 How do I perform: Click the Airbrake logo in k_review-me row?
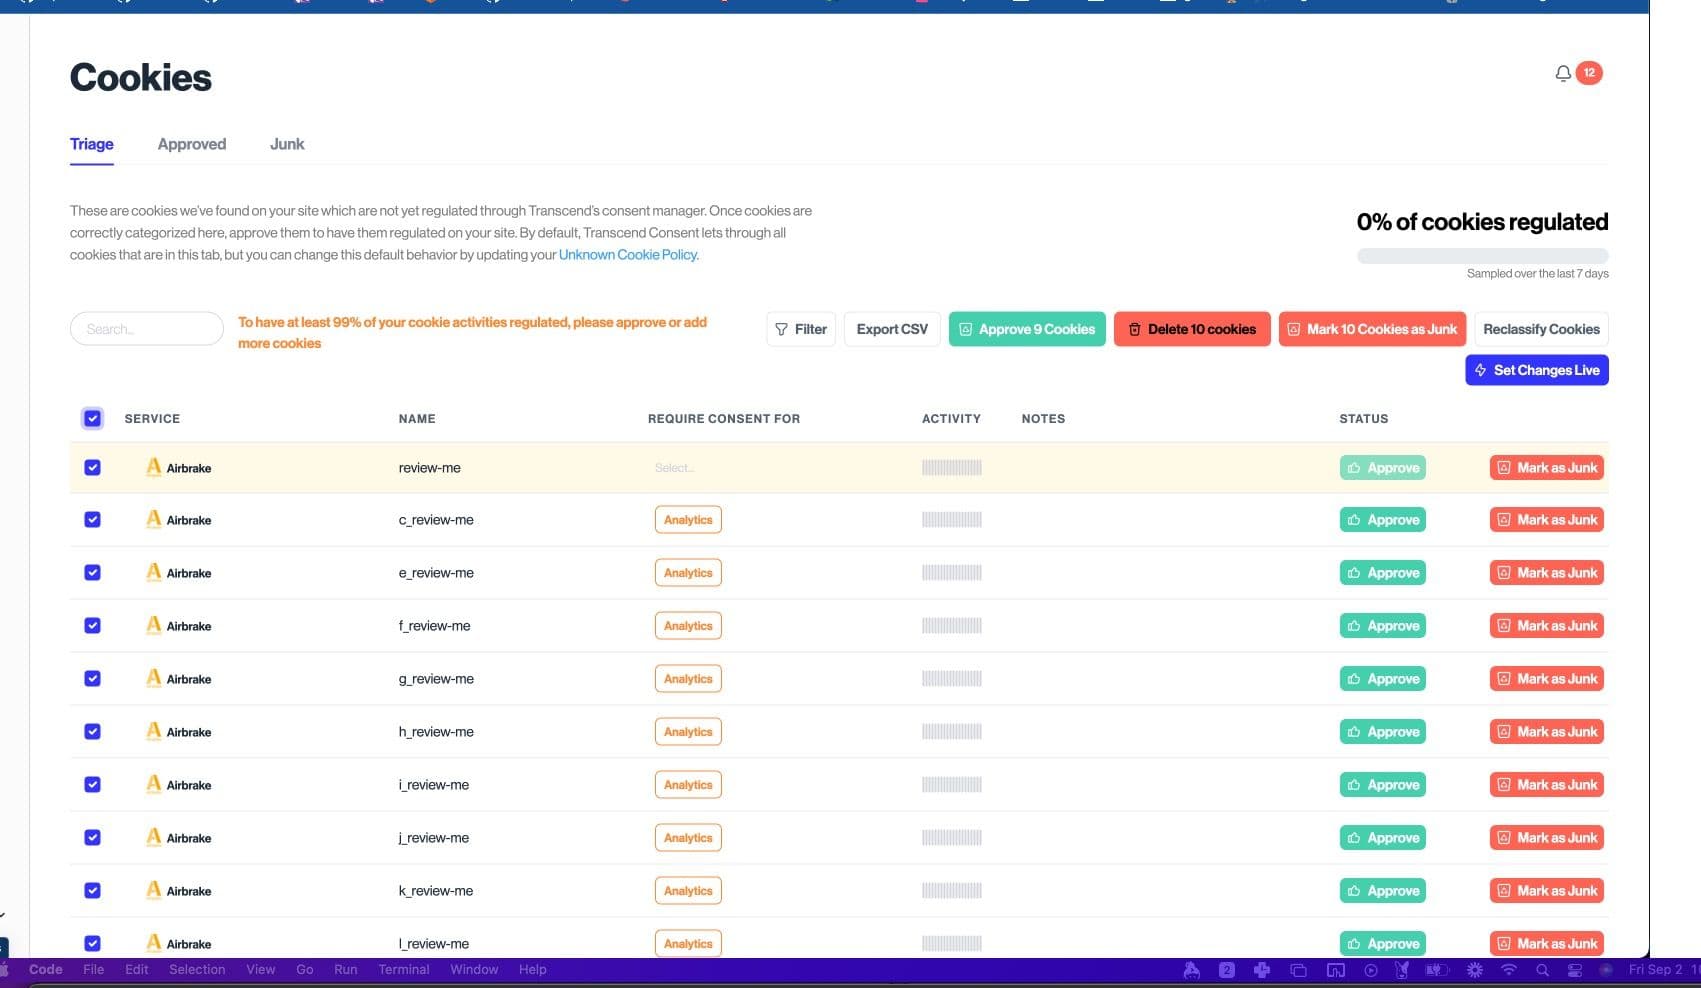click(x=153, y=890)
